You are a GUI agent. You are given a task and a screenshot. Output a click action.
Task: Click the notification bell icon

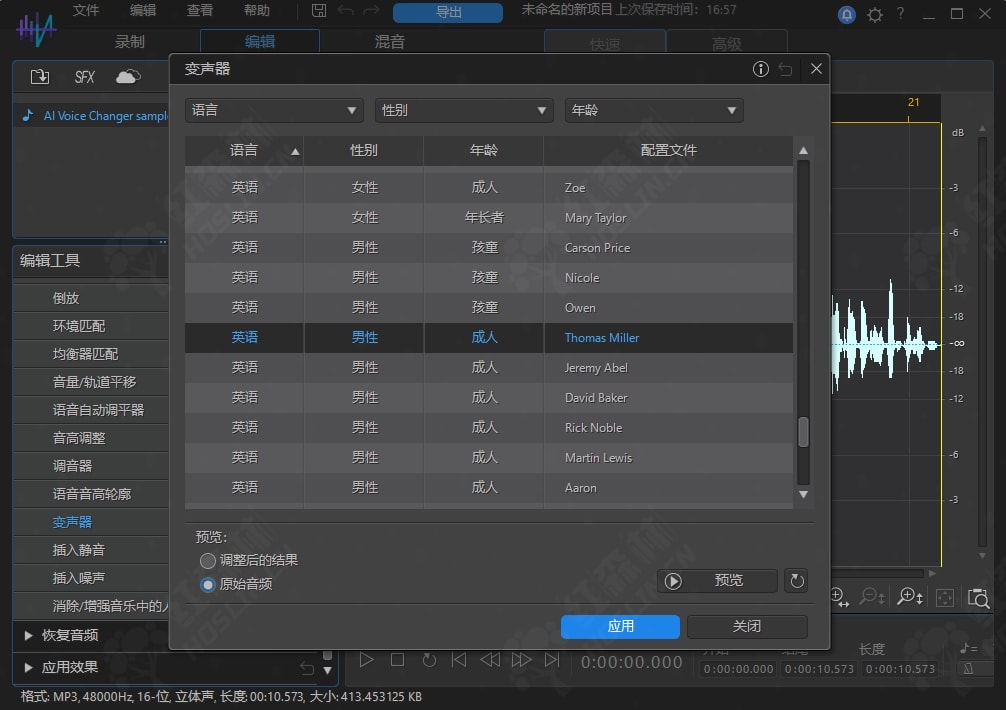tap(847, 14)
